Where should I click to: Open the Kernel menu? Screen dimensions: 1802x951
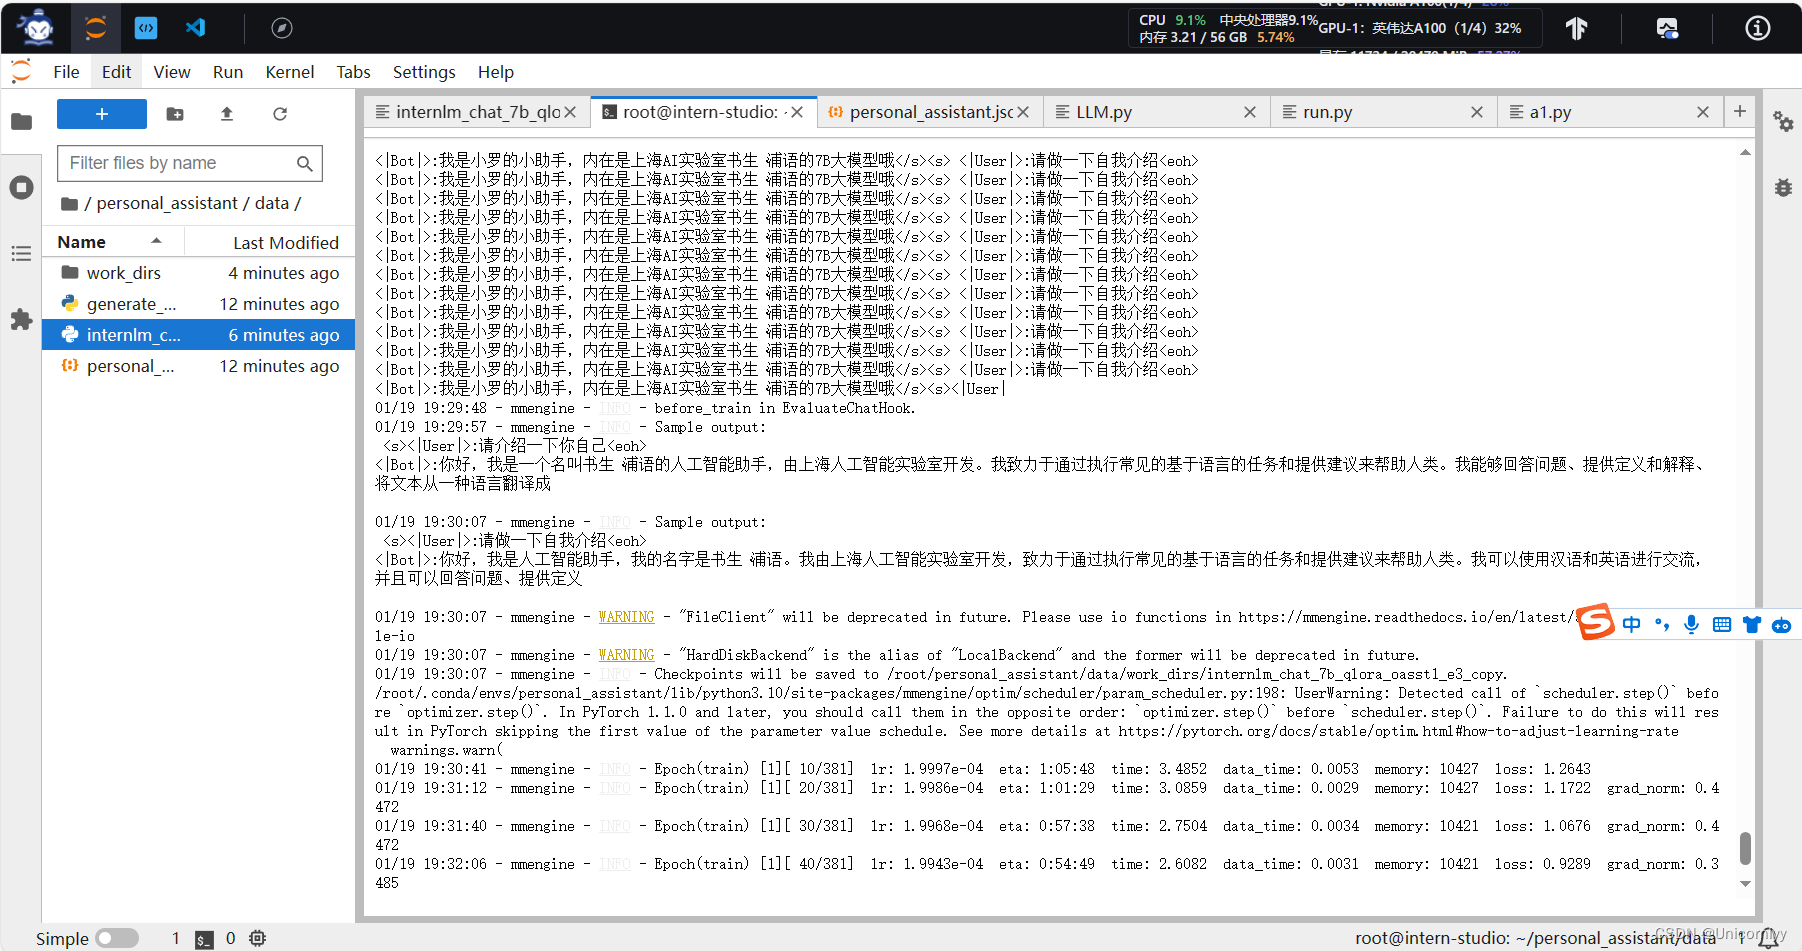pos(290,72)
